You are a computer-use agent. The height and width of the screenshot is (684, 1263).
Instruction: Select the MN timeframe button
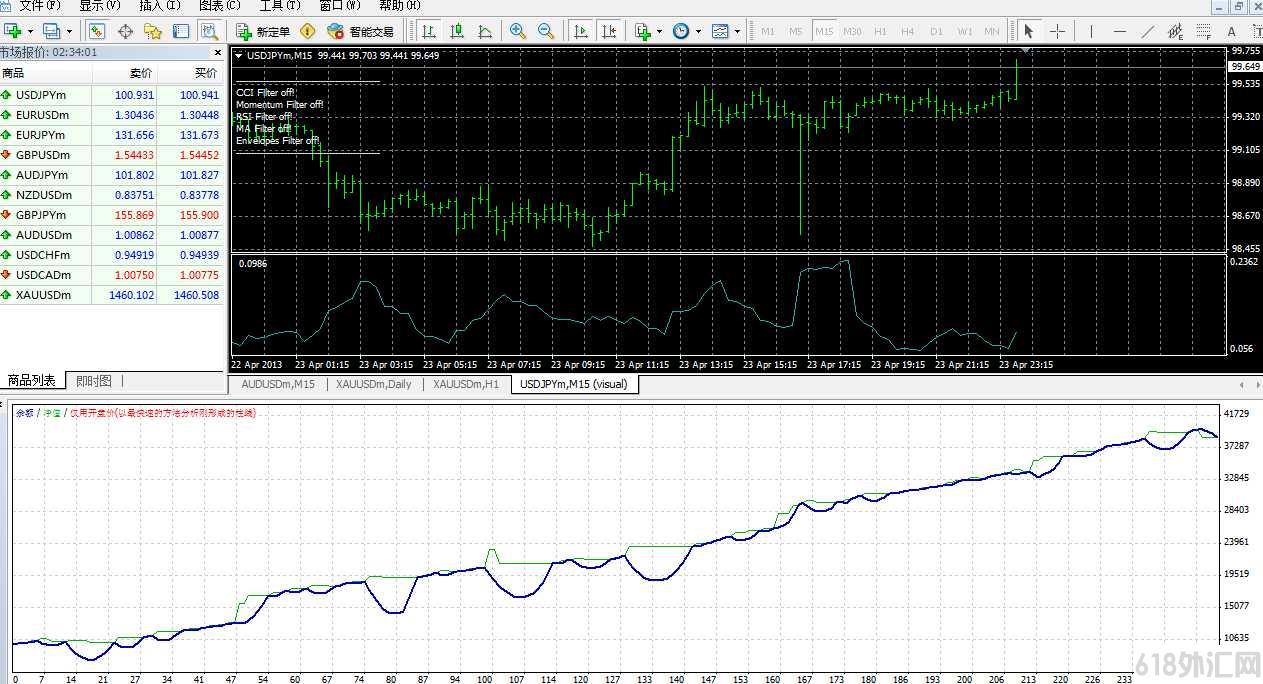(x=991, y=31)
